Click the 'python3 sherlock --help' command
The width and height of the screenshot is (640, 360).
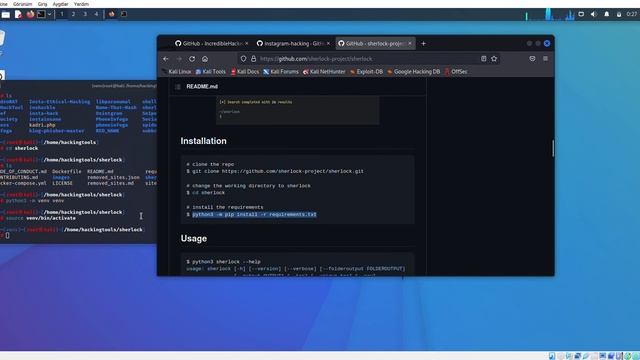pyautogui.click(x=224, y=262)
